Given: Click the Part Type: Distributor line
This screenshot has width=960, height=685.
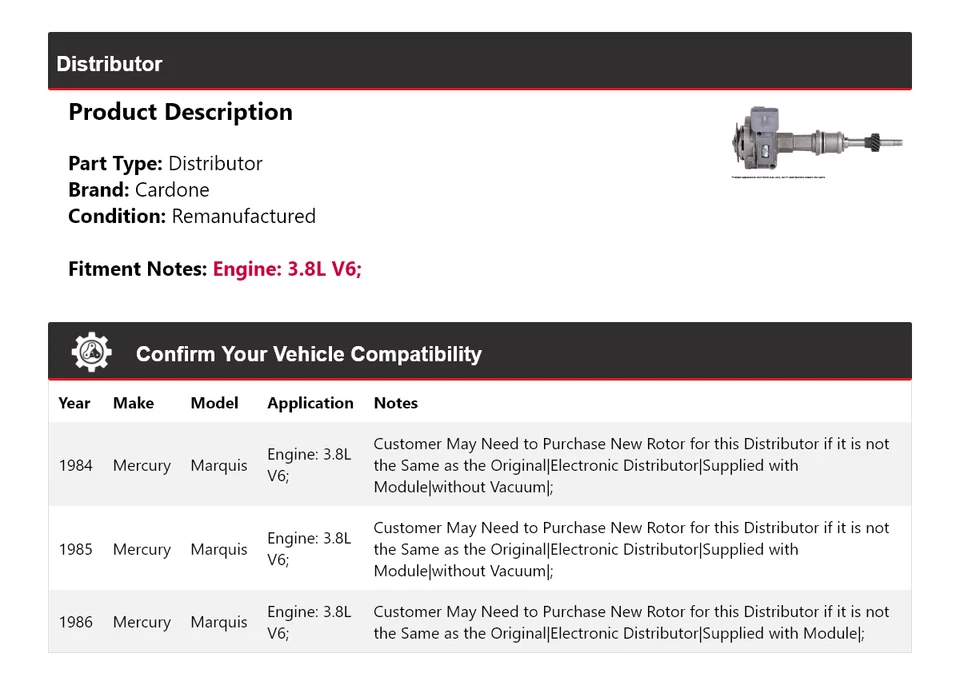Looking at the screenshot, I should click(165, 164).
